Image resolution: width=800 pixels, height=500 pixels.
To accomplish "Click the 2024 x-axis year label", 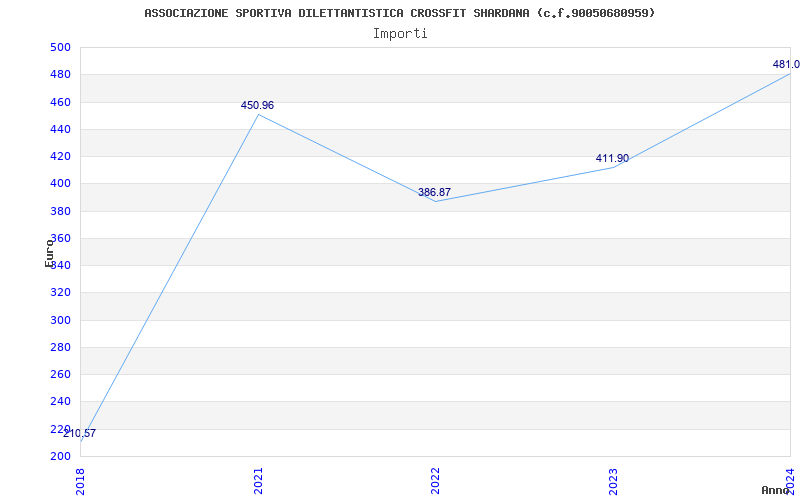I will coord(790,481).
